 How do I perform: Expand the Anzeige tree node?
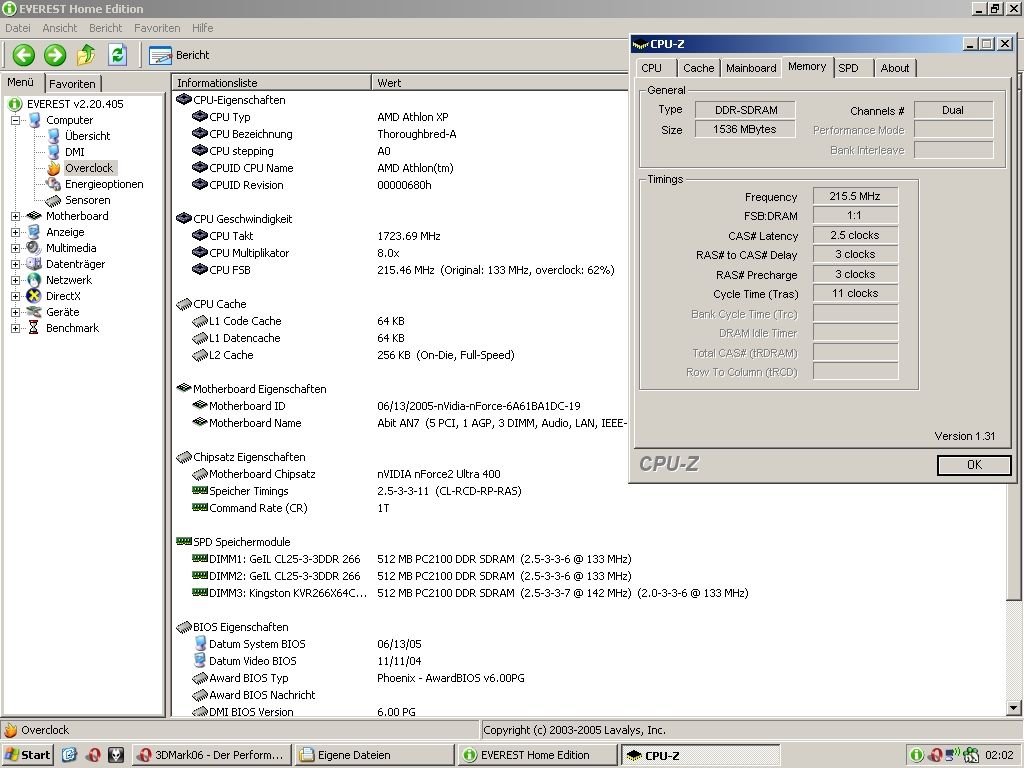15,232
